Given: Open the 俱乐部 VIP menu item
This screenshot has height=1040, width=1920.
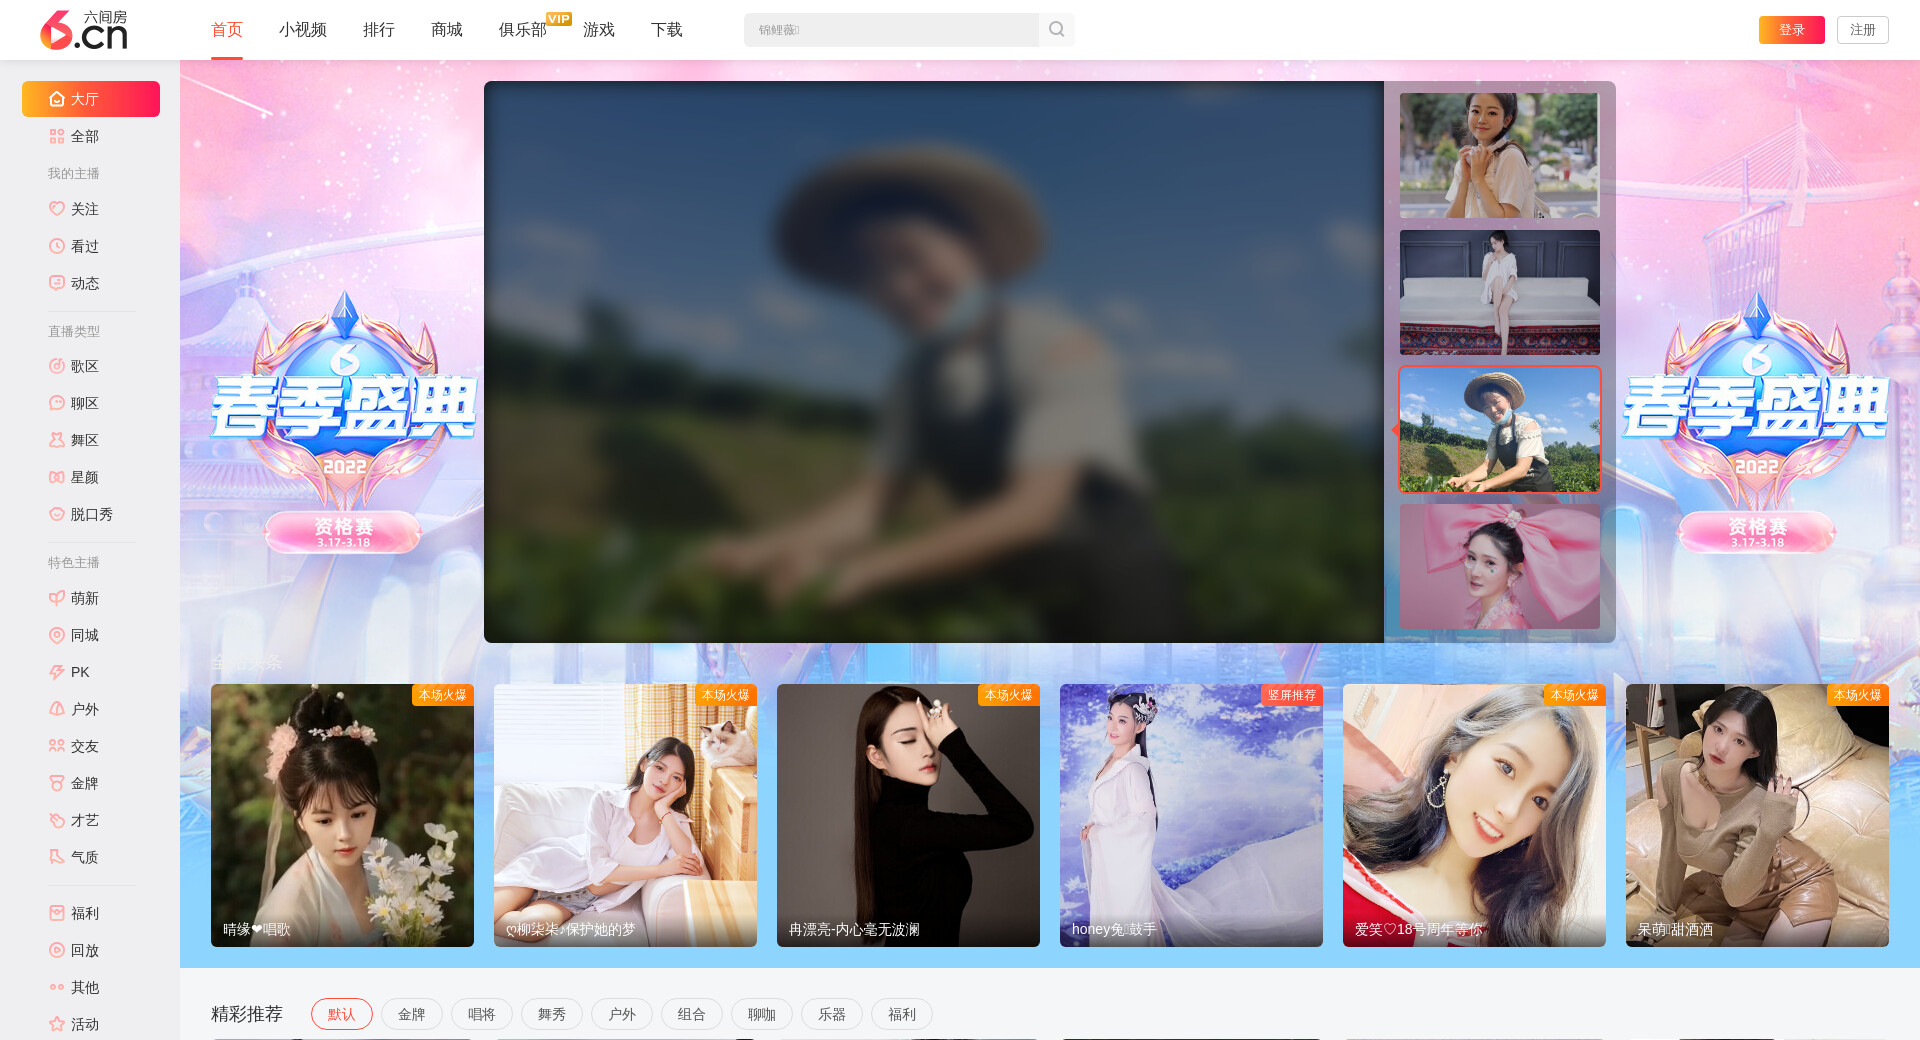Looking at the screenshot, I should tap(523, 30).
